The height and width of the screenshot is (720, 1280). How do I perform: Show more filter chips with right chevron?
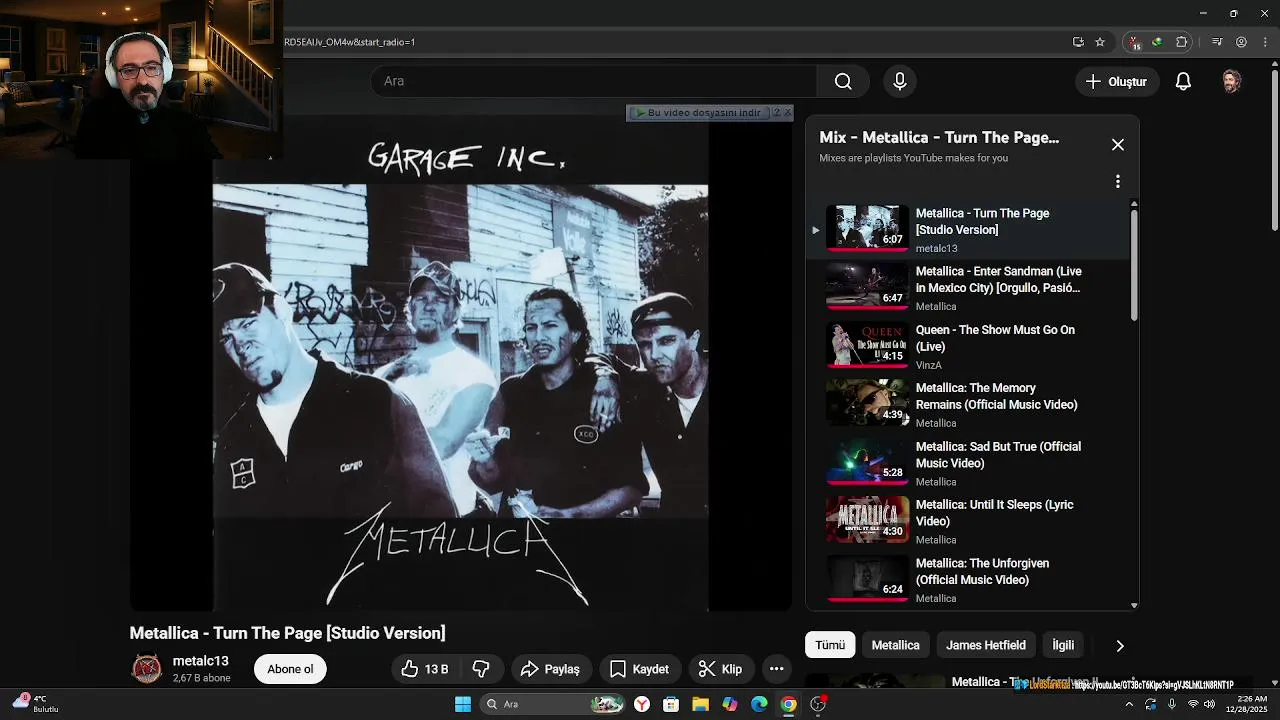pos(1119,646)
